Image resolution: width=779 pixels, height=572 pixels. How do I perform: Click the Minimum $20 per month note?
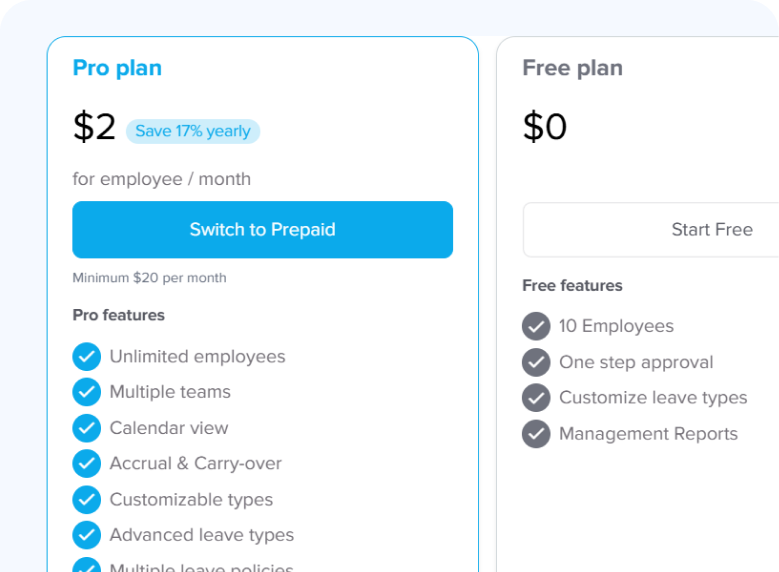pos(149,278)
